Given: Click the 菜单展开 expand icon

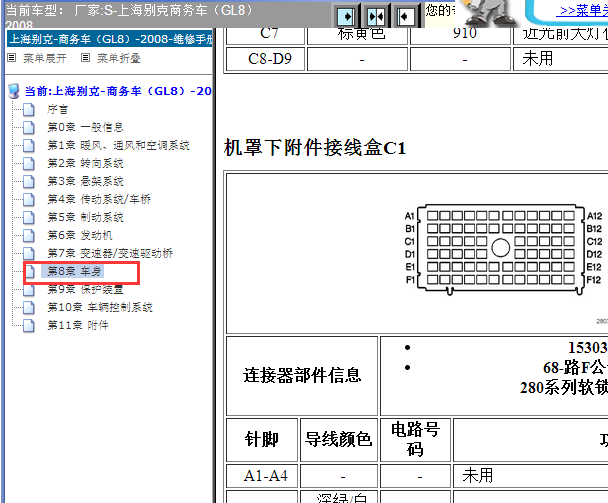Looking at the screenshot, I should point(12,58).
